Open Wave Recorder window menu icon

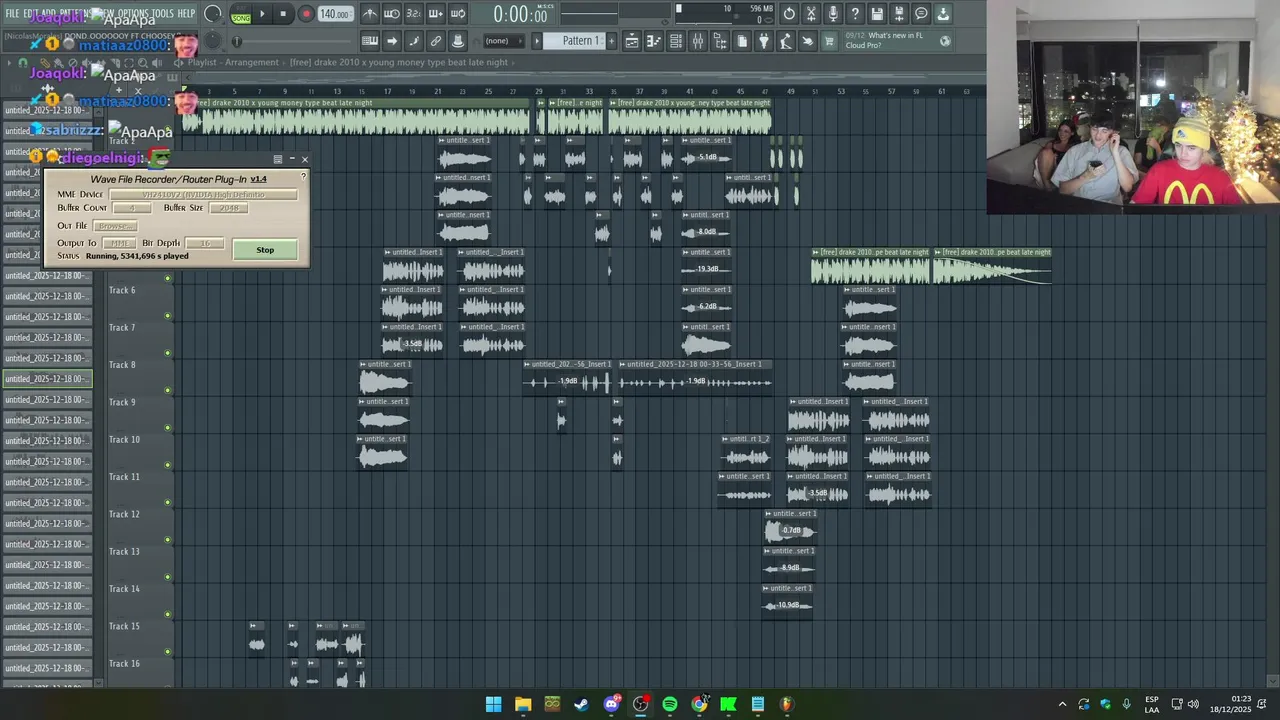coord(277,159)
